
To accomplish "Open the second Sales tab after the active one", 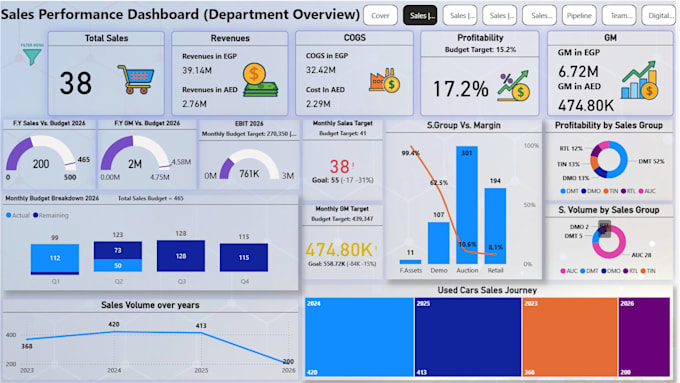I will coord(500,16).
